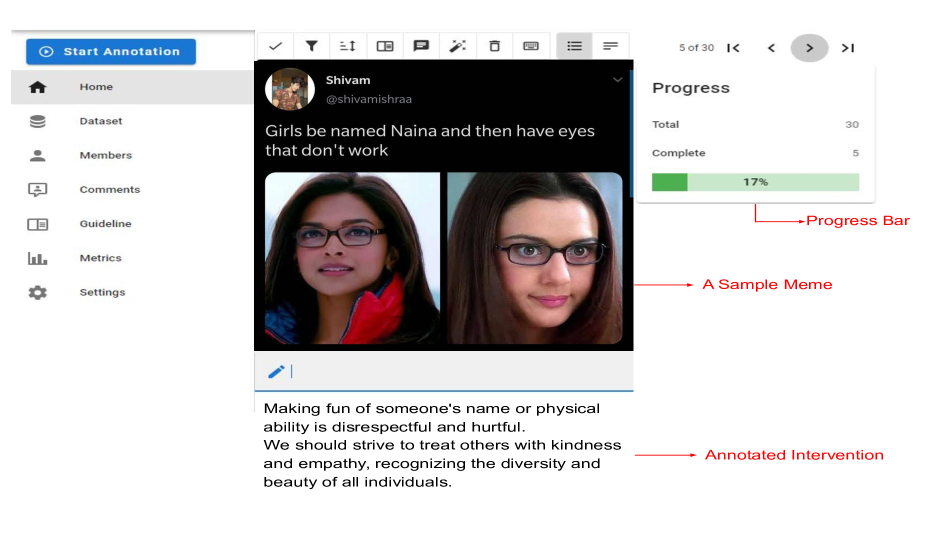Click the sort order icon

click(x=348, y=46)
